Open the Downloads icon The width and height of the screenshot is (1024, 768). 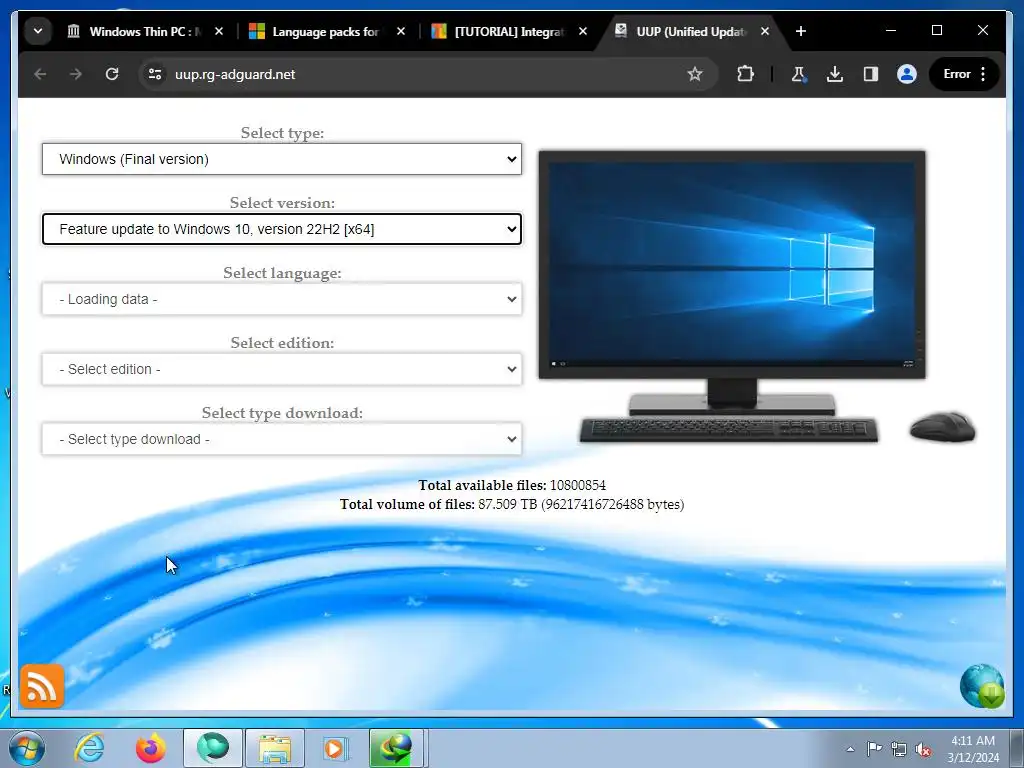(835, 74)
